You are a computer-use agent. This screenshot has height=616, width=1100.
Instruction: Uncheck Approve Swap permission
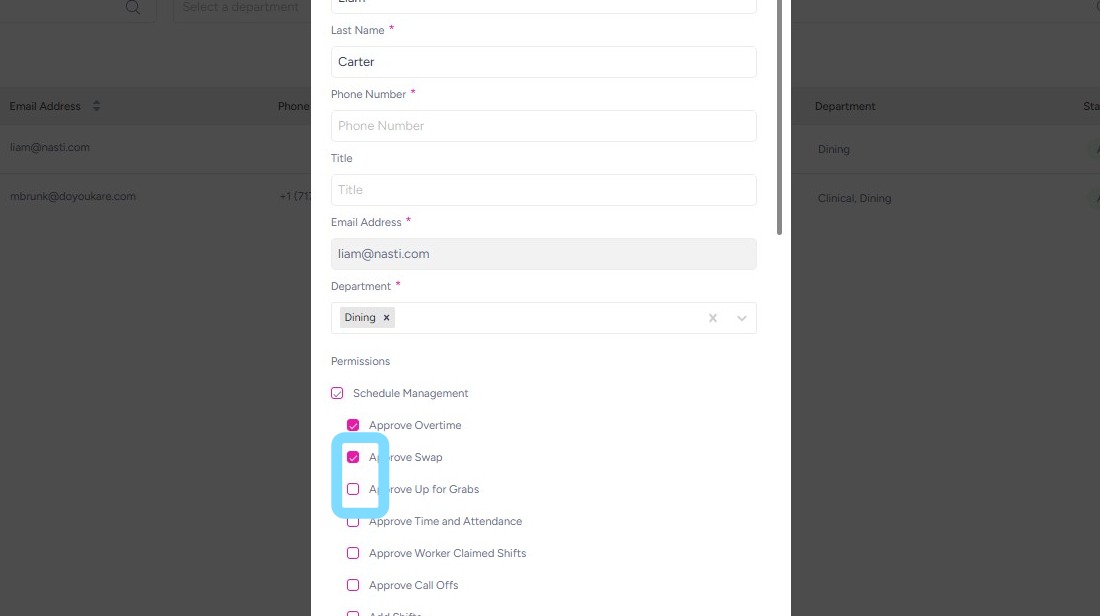pos(353,457)
